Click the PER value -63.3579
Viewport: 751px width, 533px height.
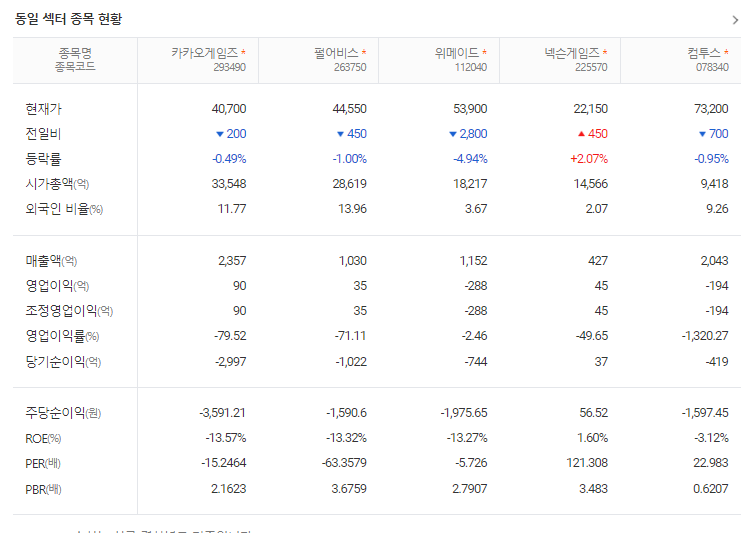click(x=344, y=463)
